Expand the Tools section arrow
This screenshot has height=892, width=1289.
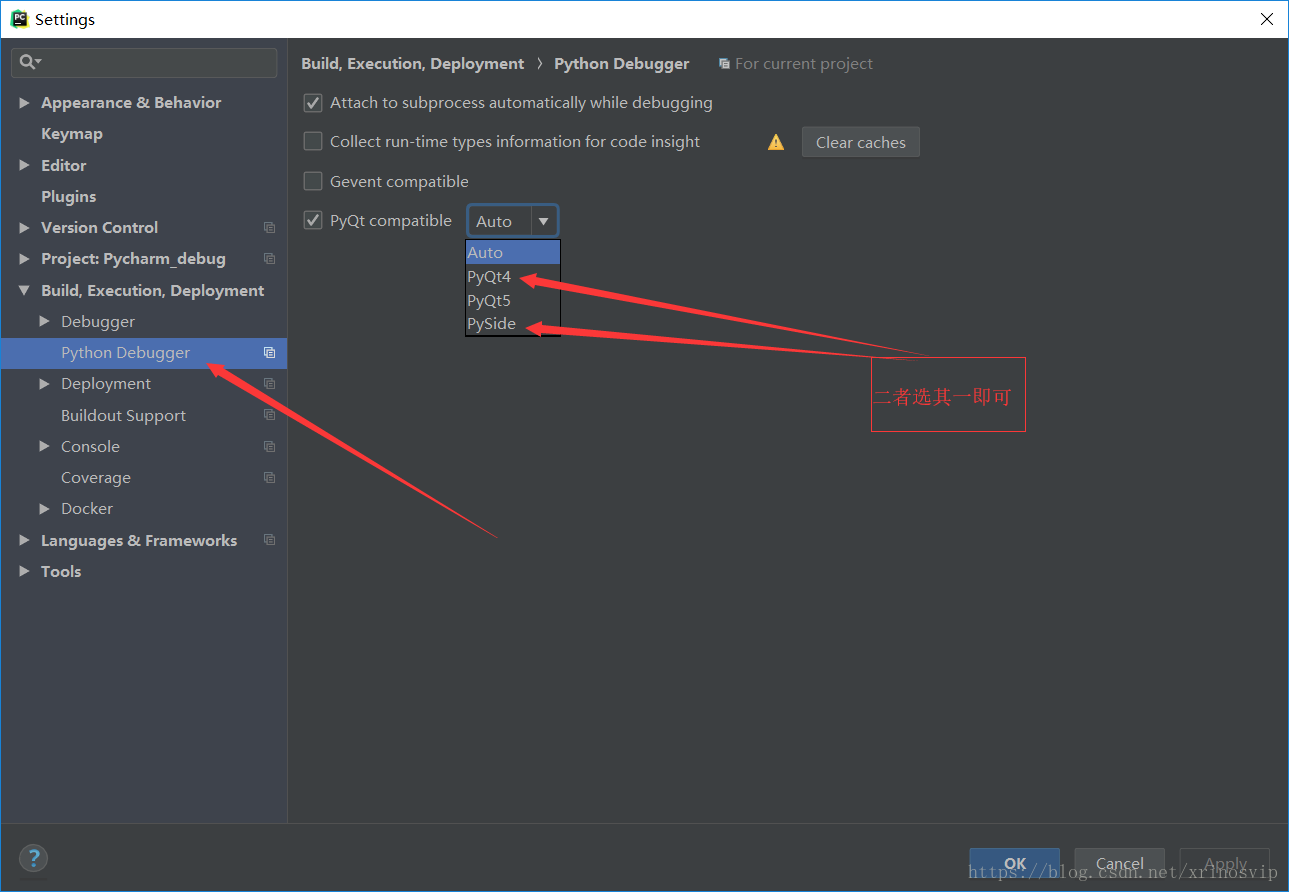pyautogui.click(x=24, y=572)
